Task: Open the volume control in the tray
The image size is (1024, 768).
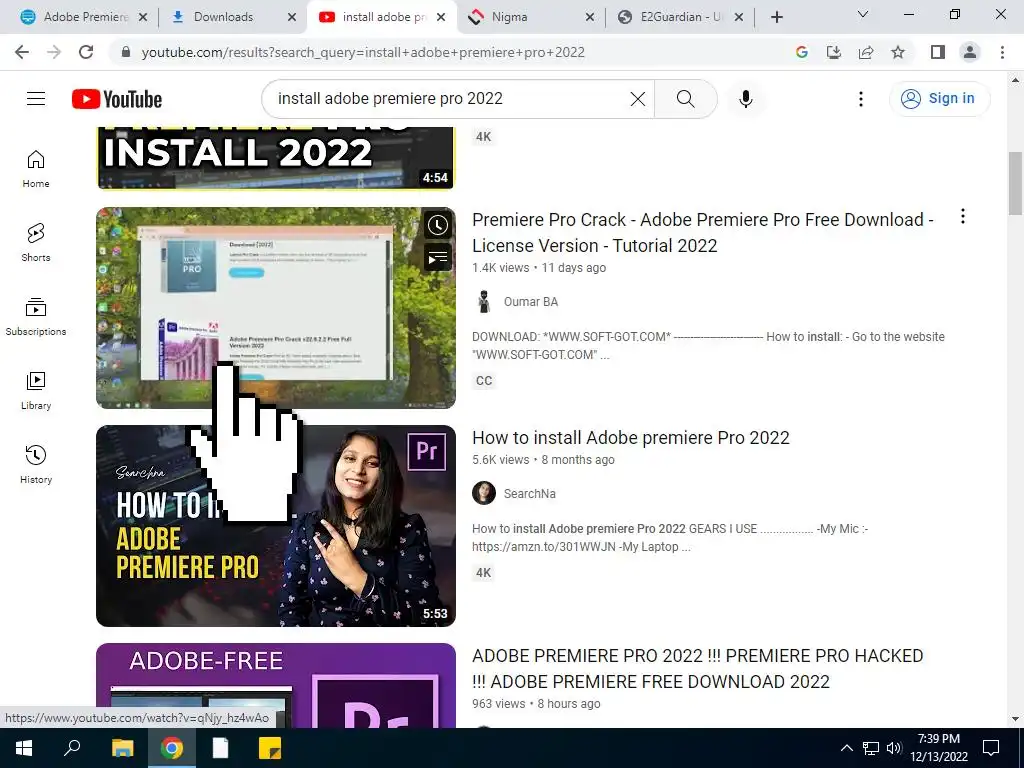Action: (894, 748)
